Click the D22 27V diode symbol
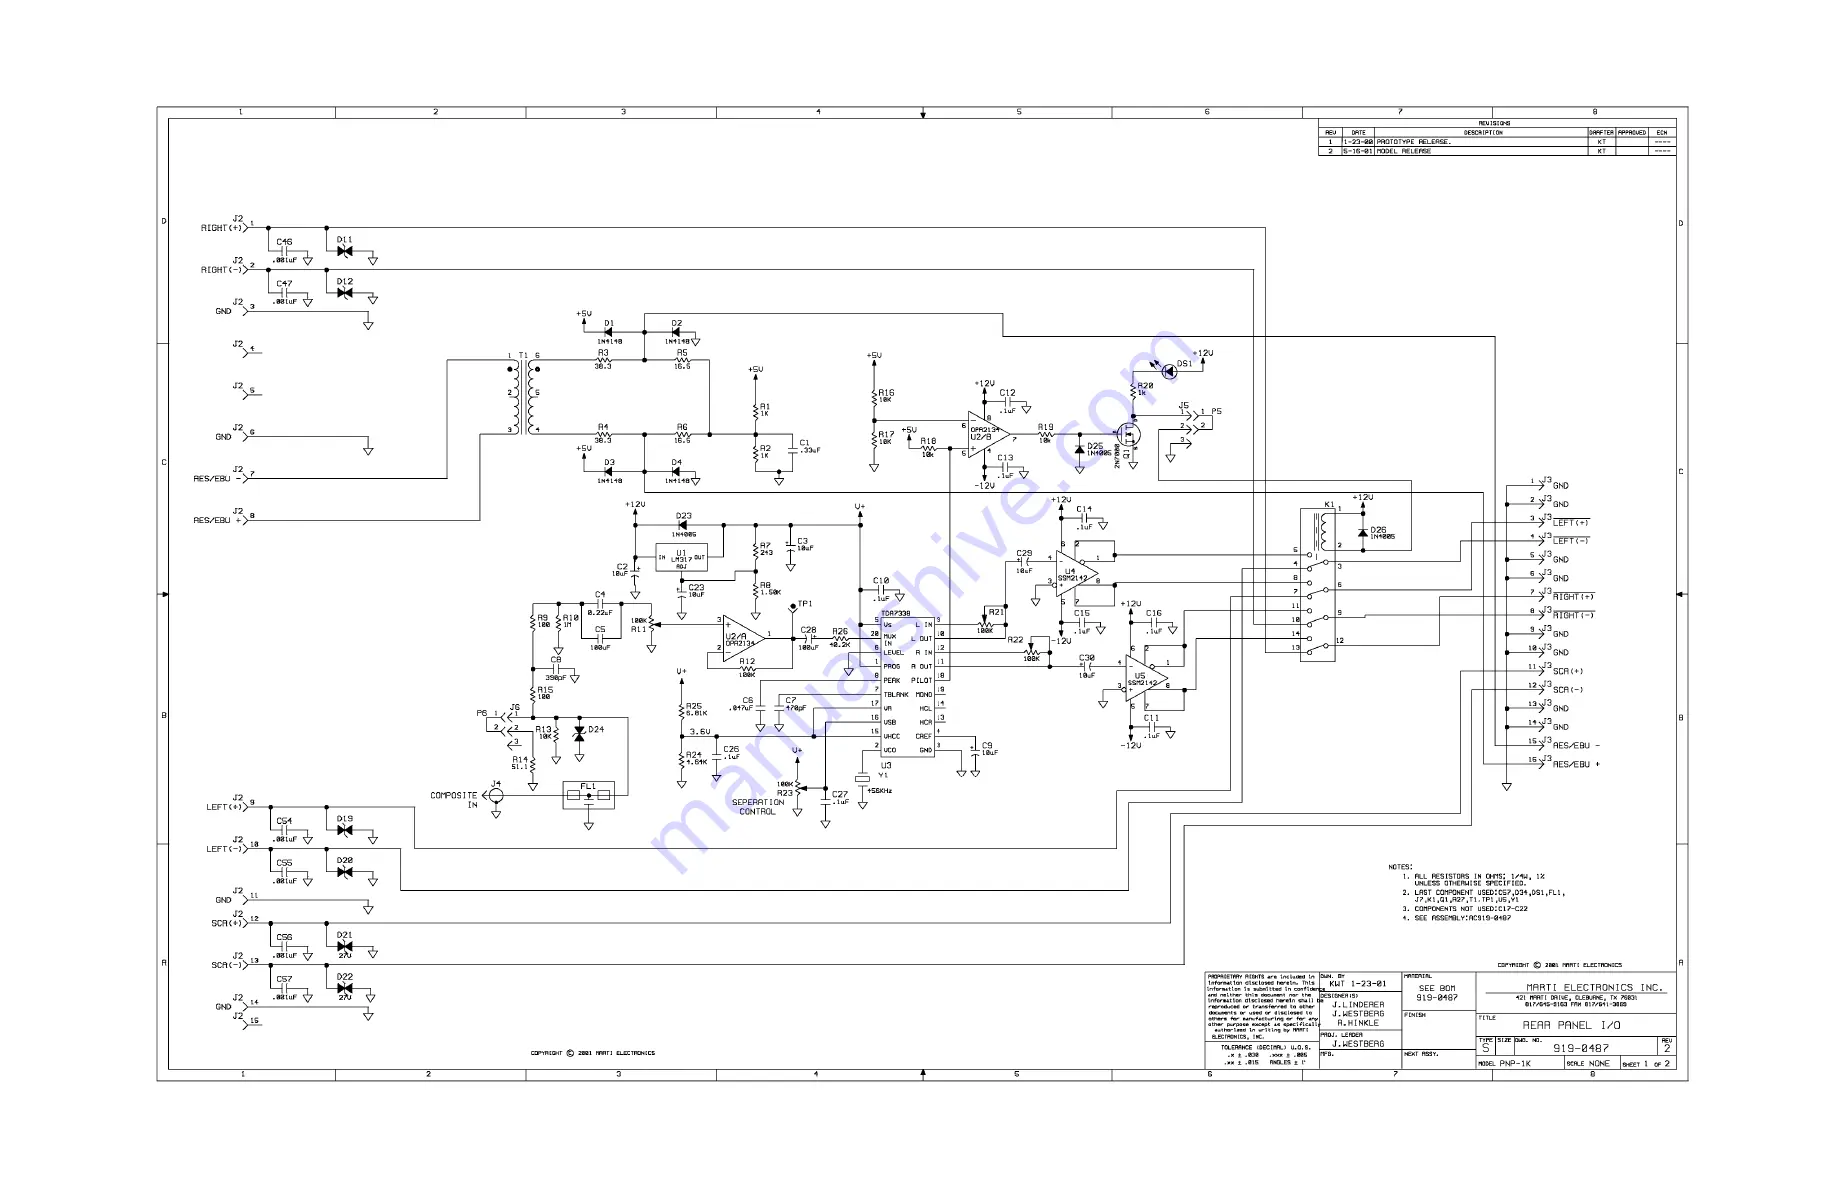 click(x=345, y=988)
